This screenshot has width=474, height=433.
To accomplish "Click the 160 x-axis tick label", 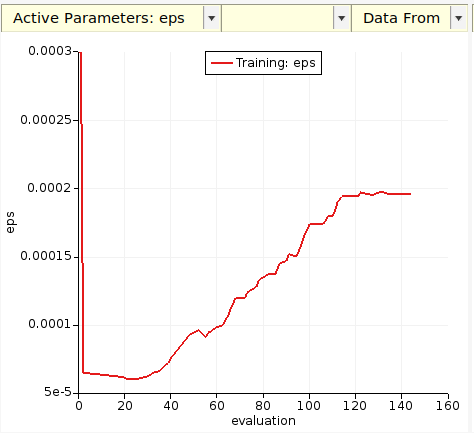I will [448, 406].
